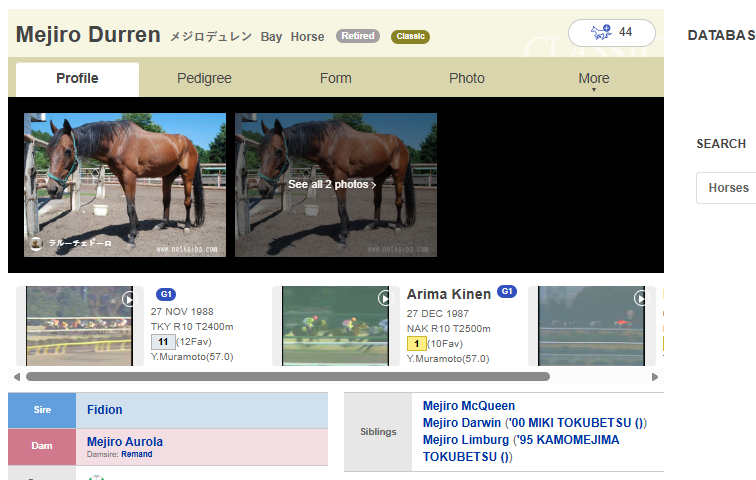
Task: Open sibling Mejiro Limburg
Action: [x=466, y=440]
